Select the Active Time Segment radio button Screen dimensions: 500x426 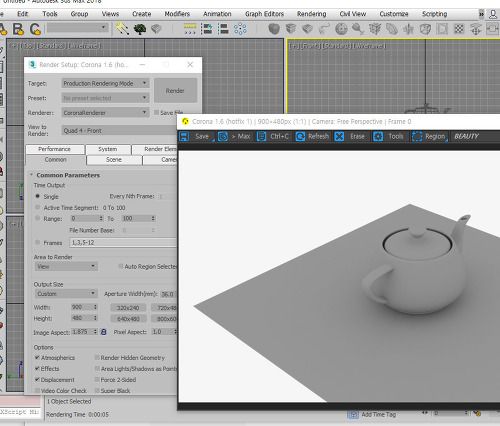coord(38,207)
